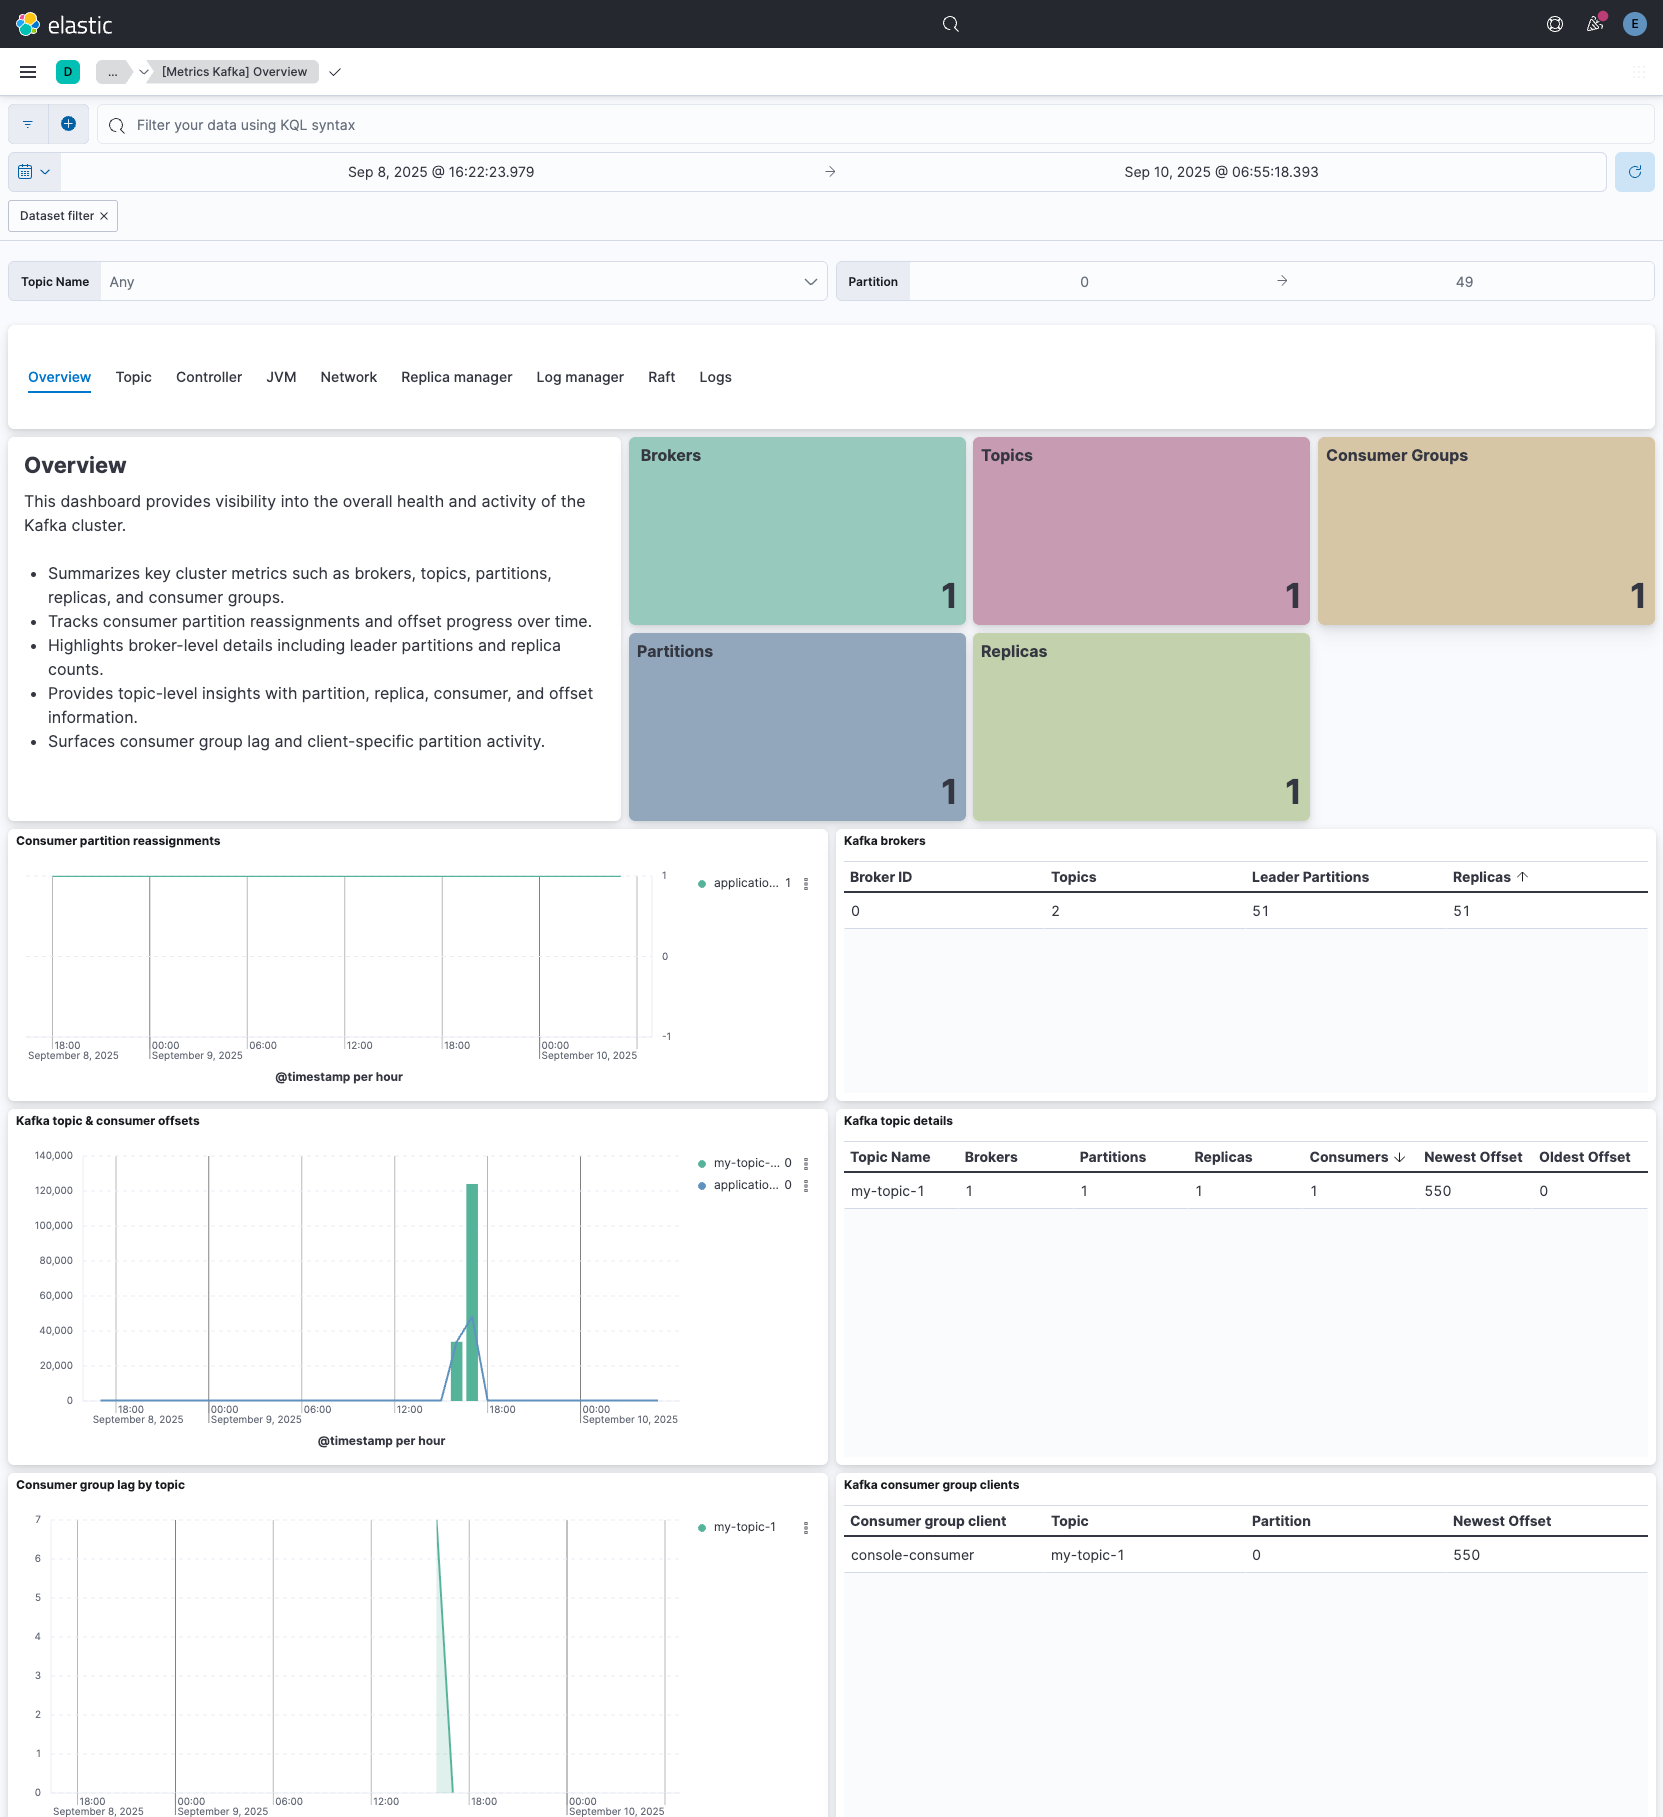The image size is (1663, 1817).
Task: Expand the collapsed breadcrumb ellipsis
Action: pos(112,72)
